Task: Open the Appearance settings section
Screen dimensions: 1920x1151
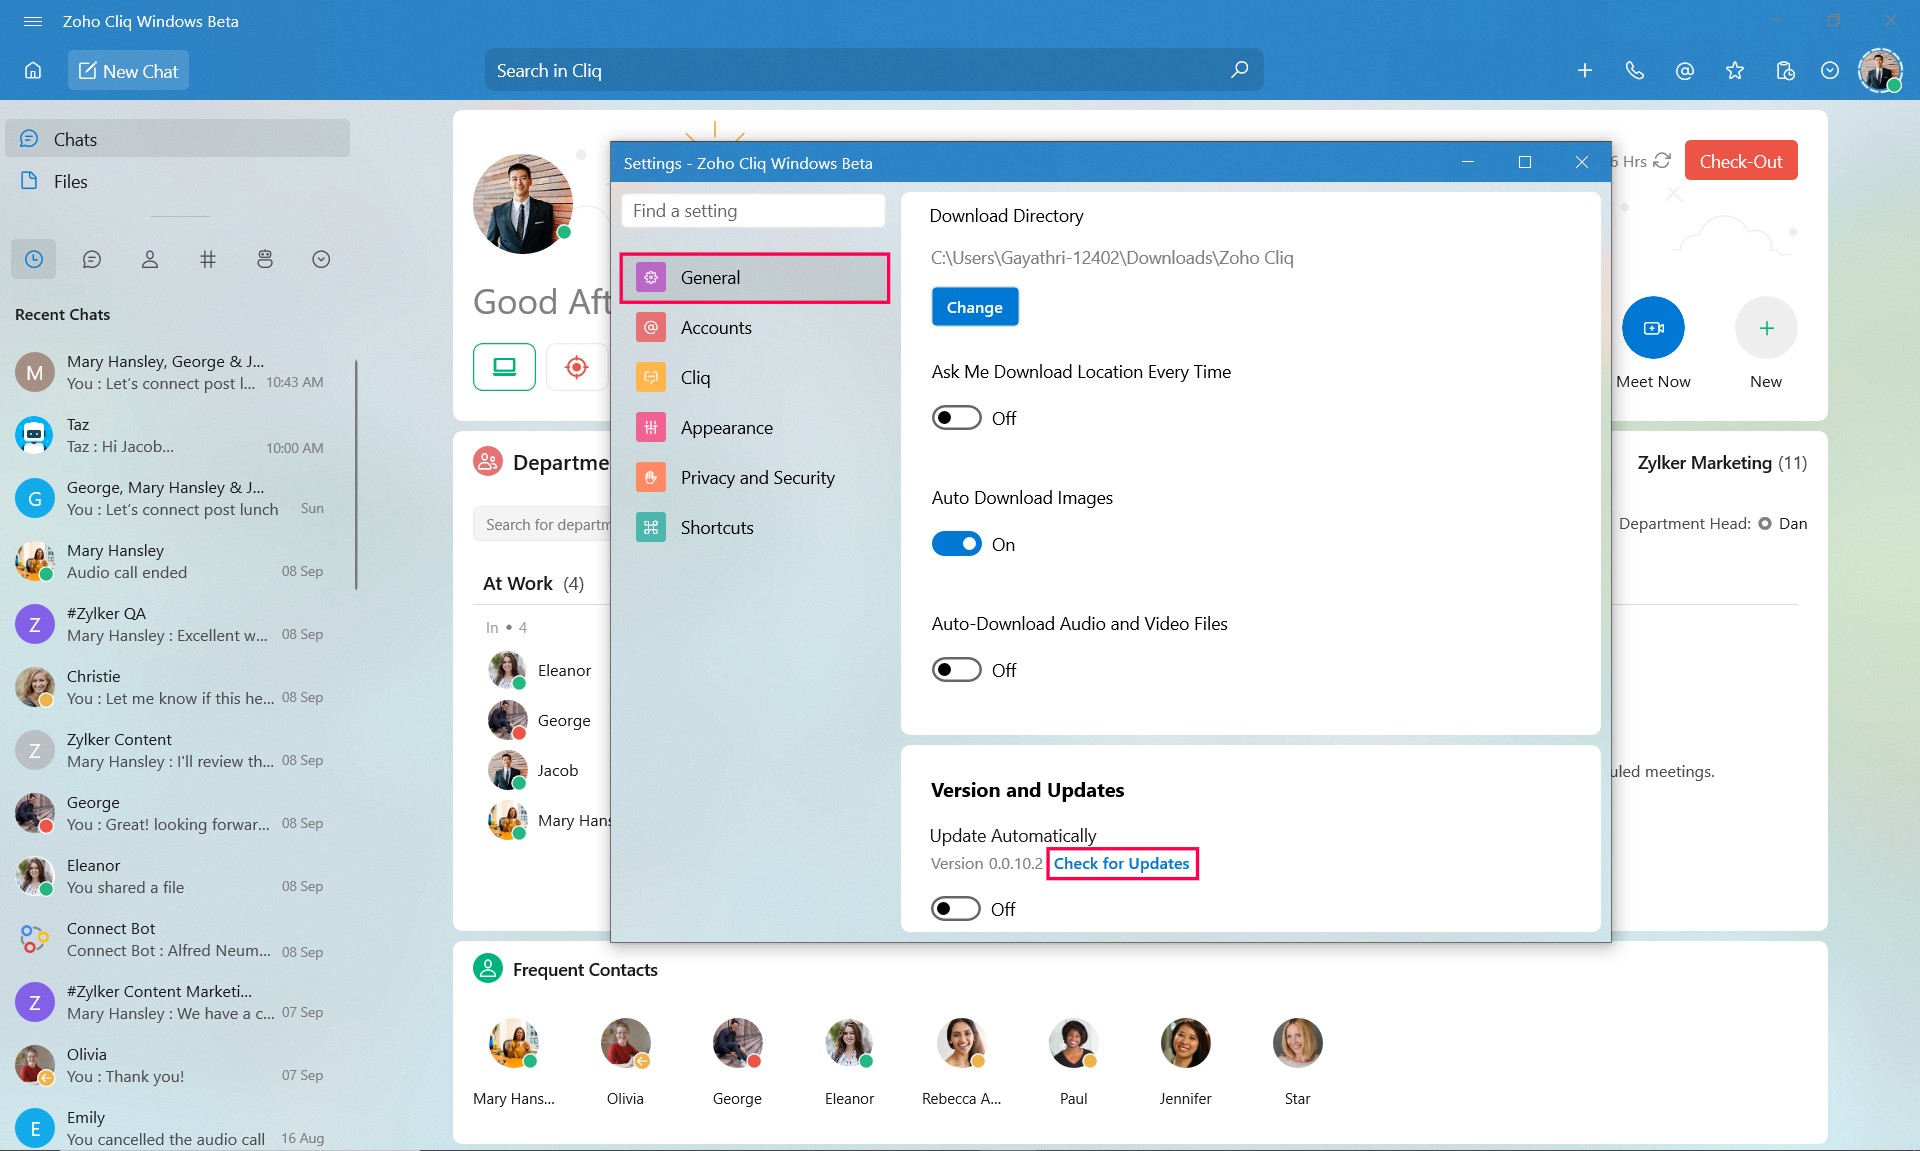Action: 726,426
